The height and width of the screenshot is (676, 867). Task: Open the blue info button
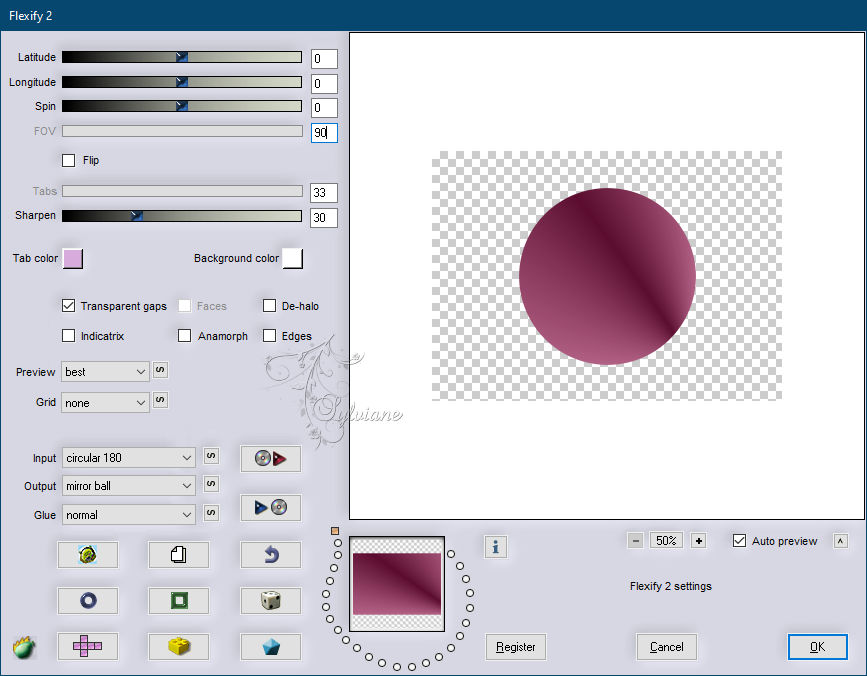coord(495,547)
